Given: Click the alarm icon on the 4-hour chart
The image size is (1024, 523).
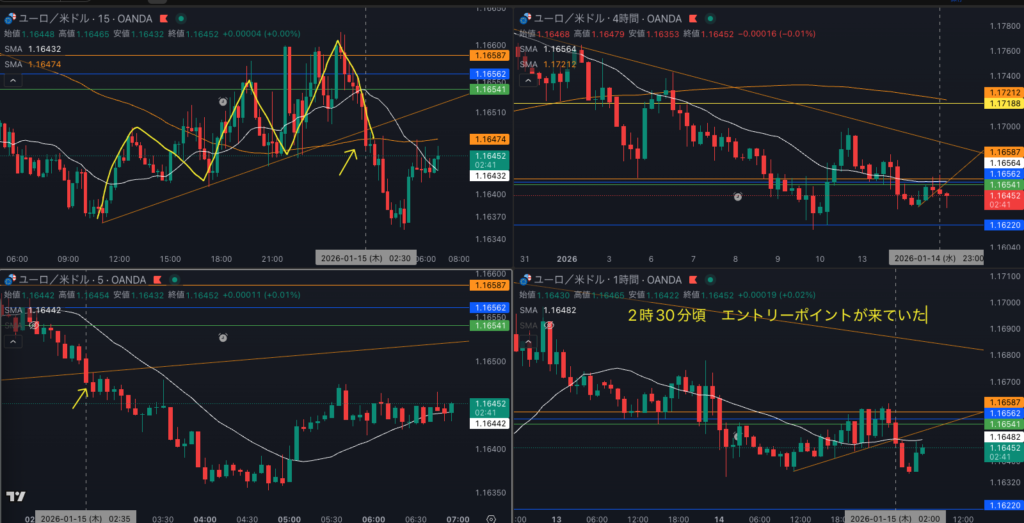Looking at the screenshot, I should coord(738,198).
